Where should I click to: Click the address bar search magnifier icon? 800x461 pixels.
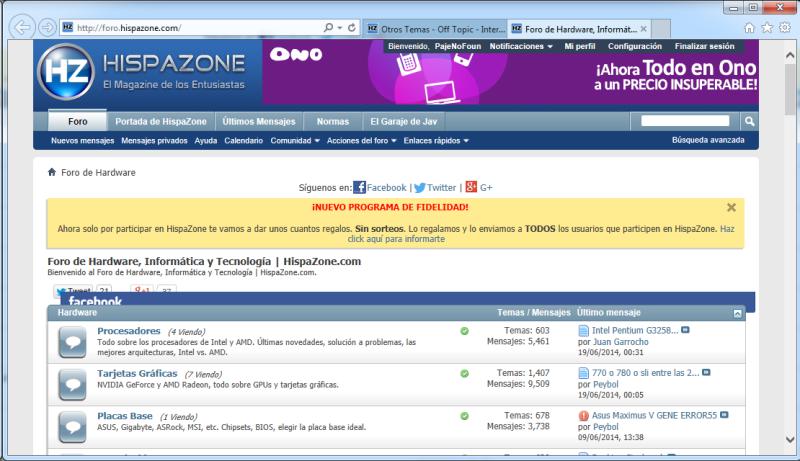pyautogui.click(x=328, y=28)
